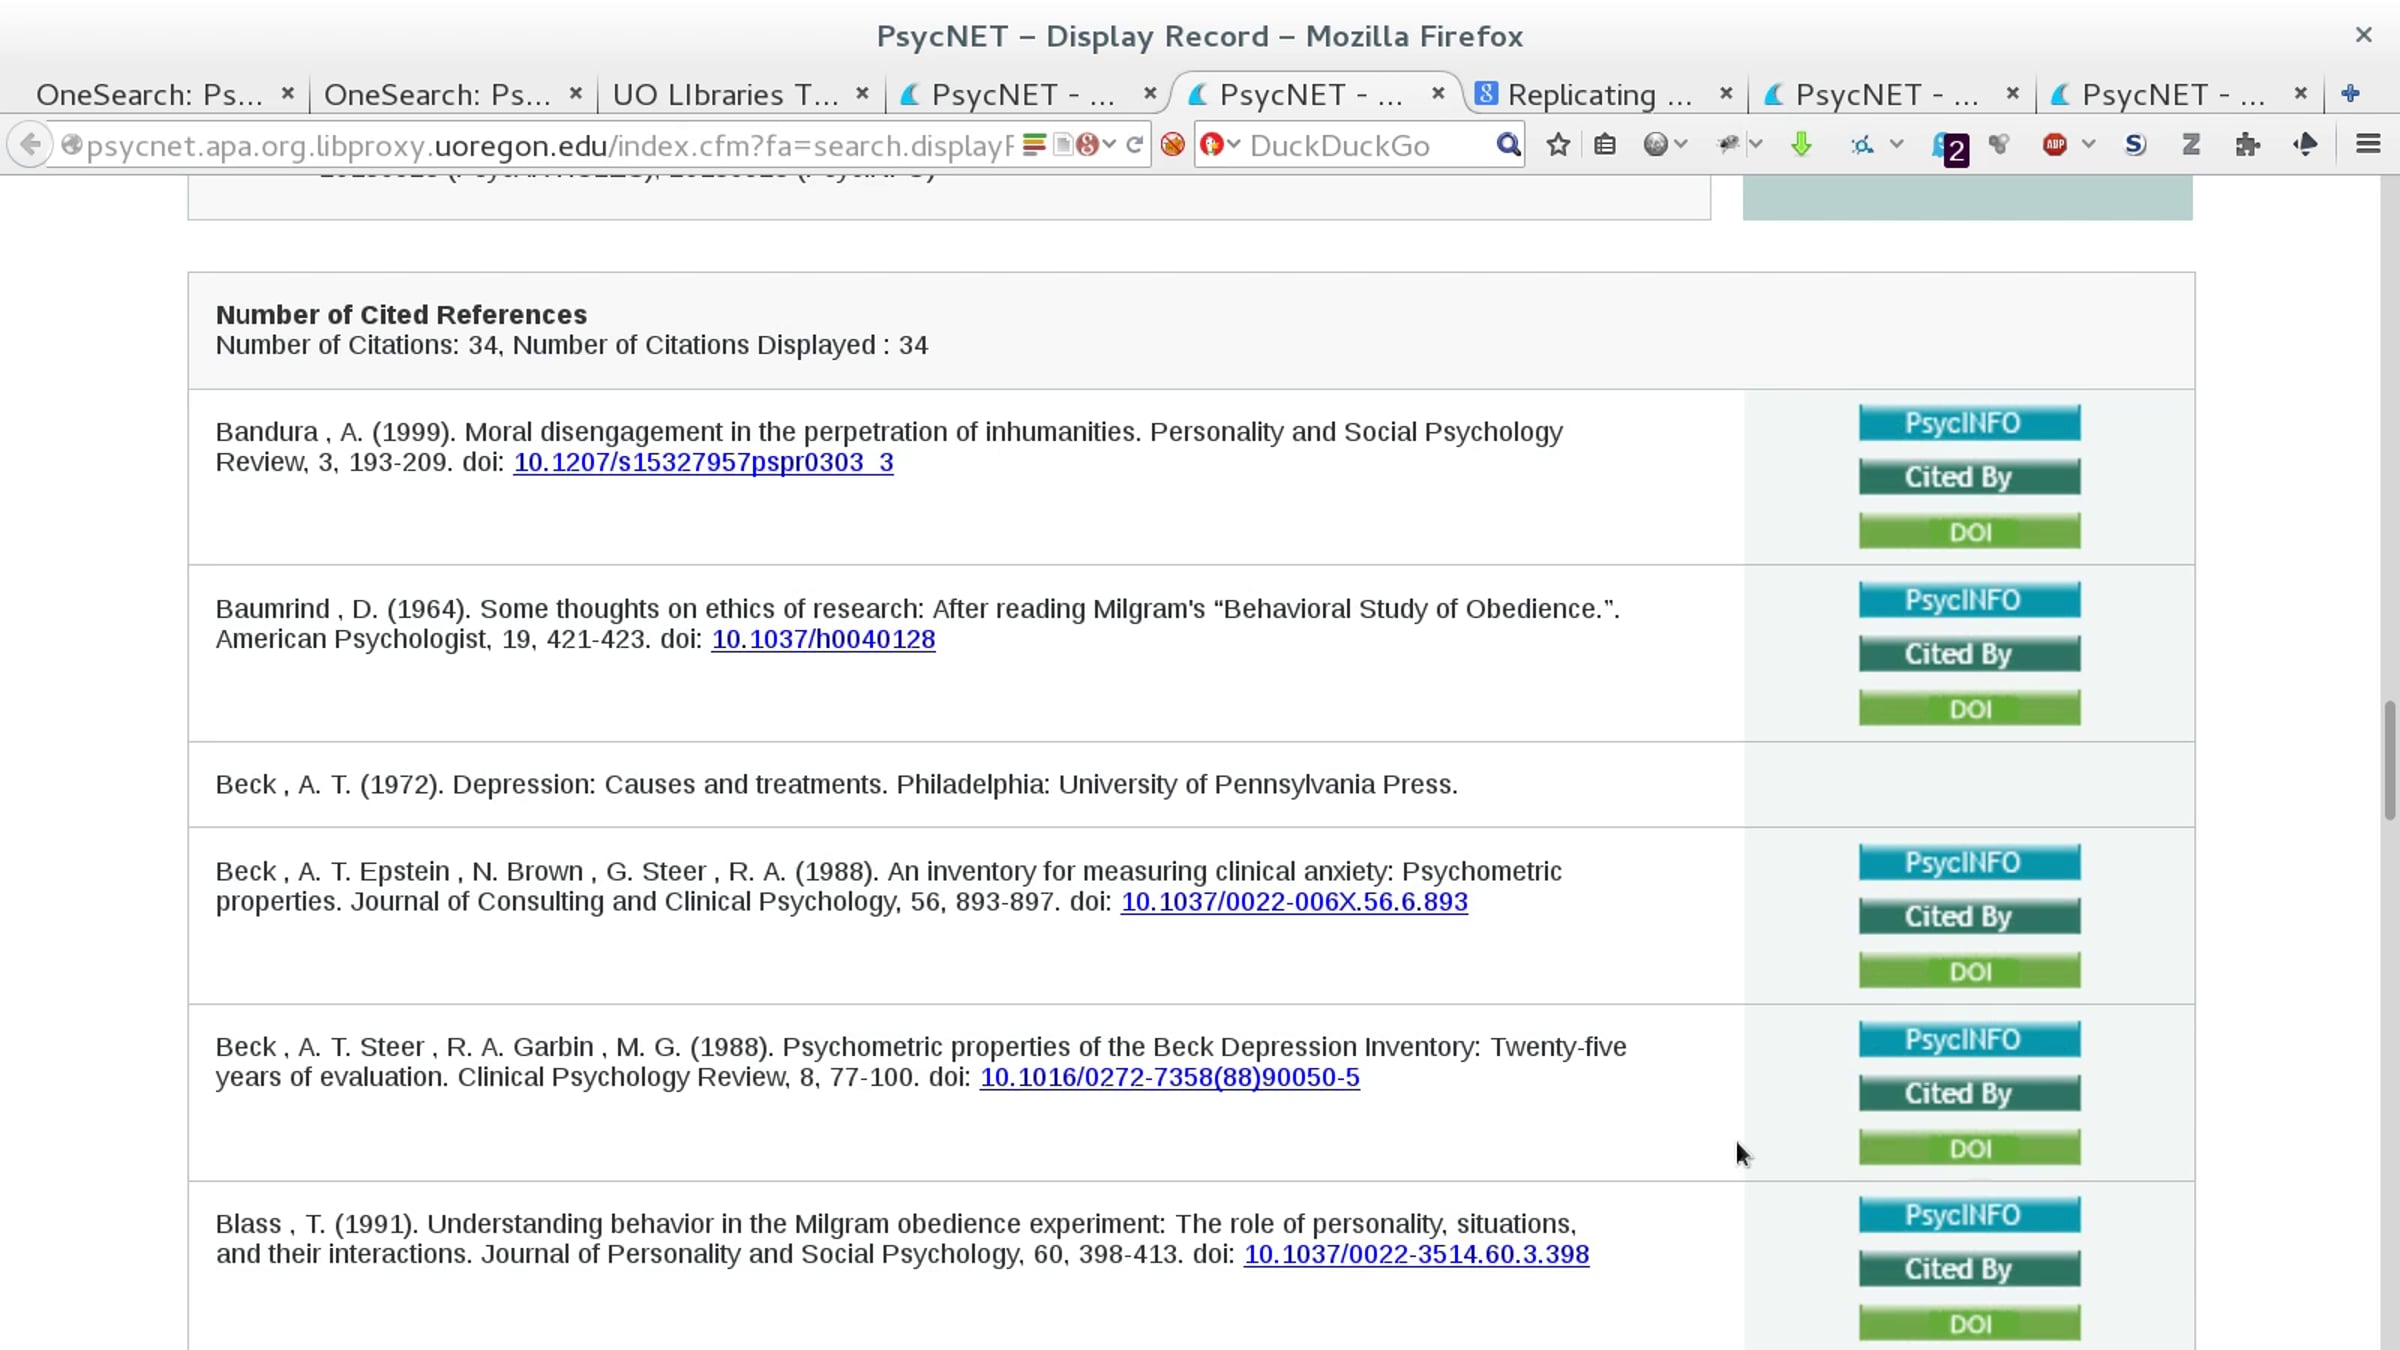Show the bookmarks list icon
Screen dimensions: 2400x1350
1605,145
